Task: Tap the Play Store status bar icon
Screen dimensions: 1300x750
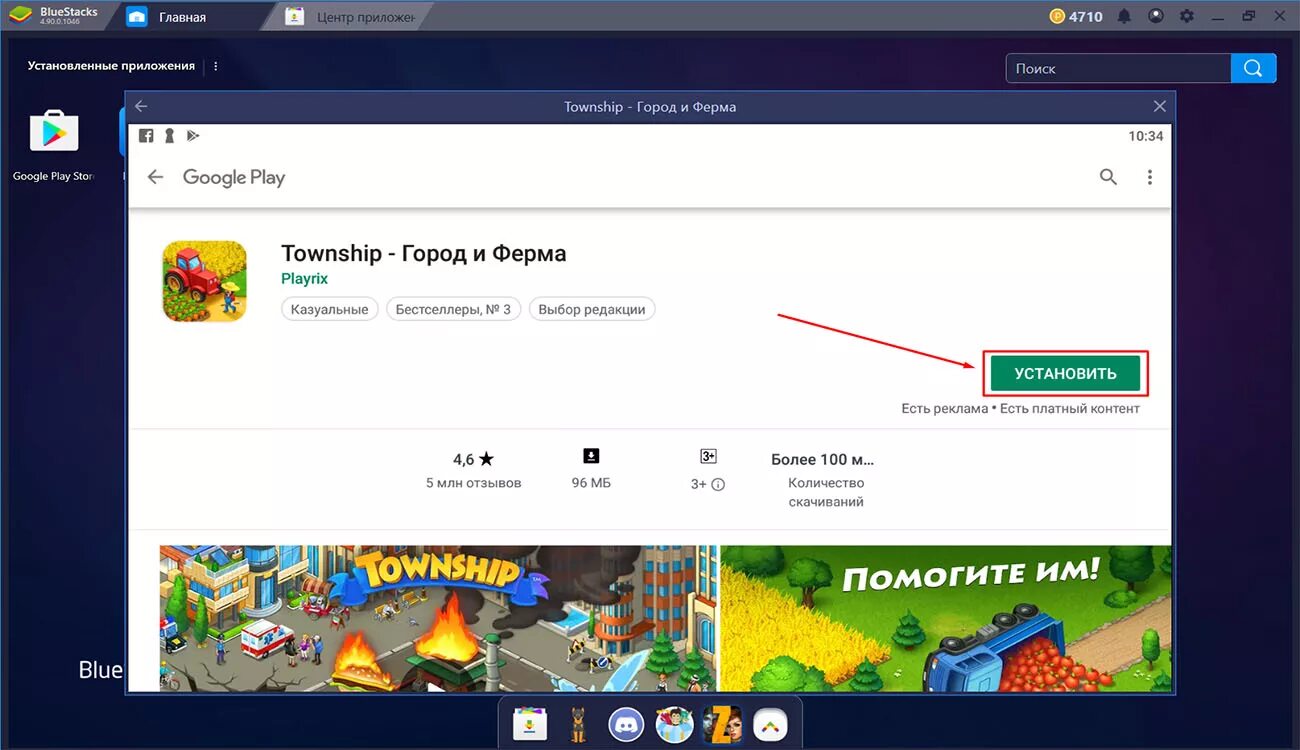Action: [x=193, y=136]
